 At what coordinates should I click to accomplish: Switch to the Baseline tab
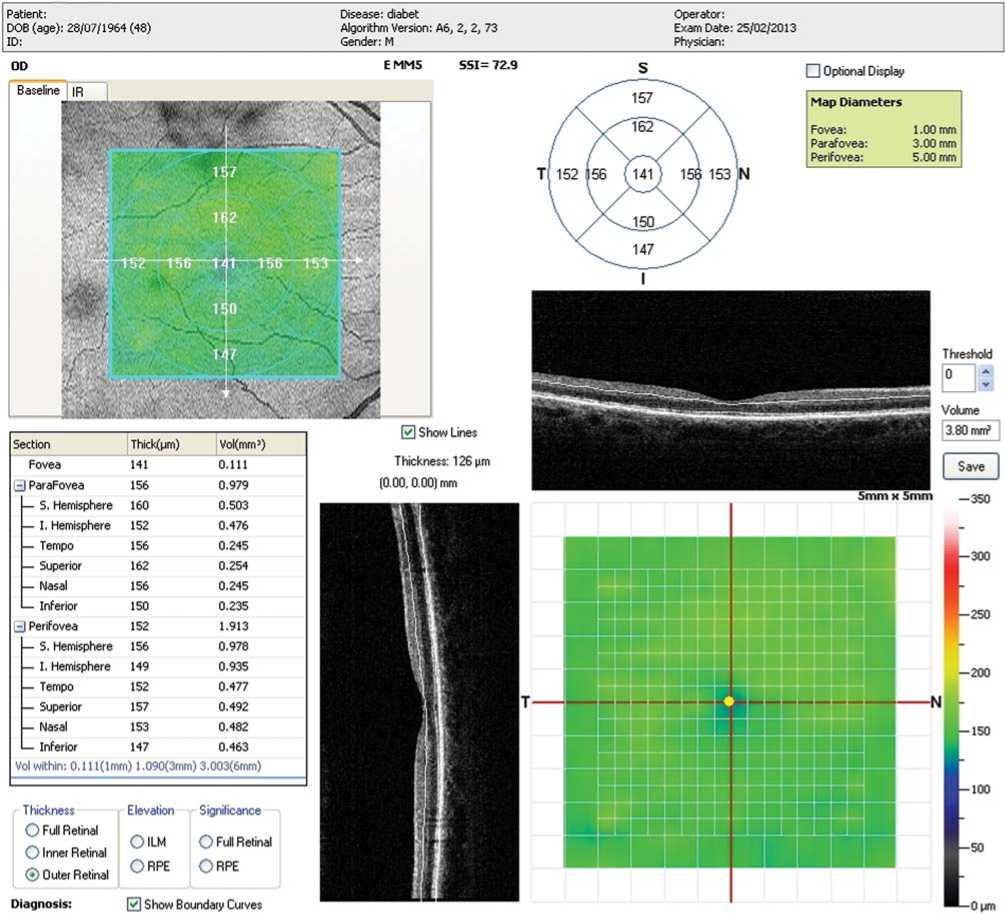(38, 90)
